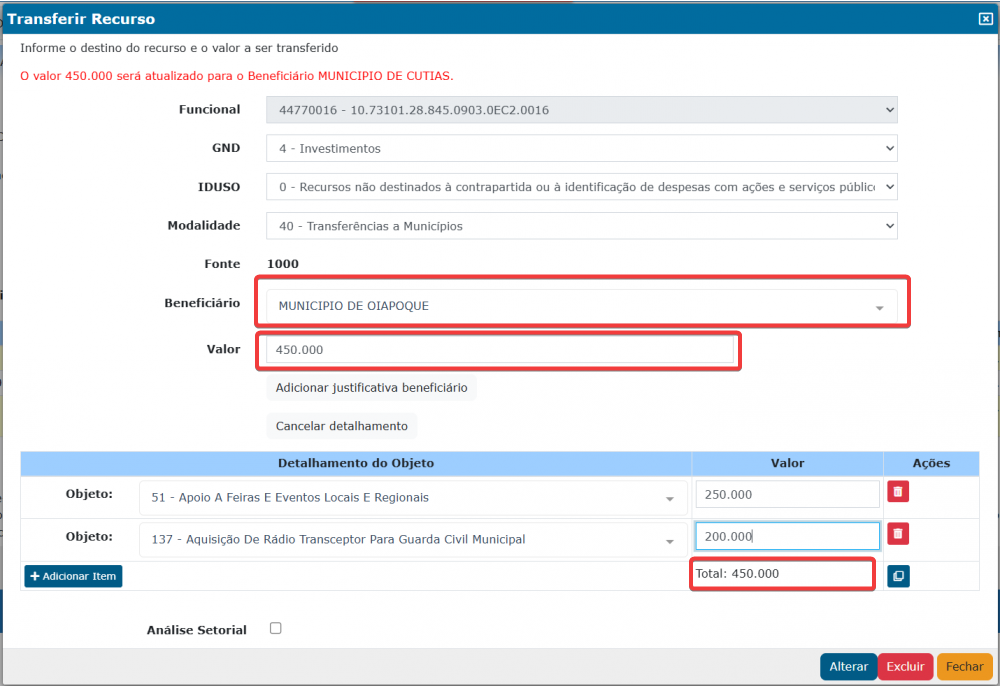
Task: Click the Alterar button
Action: [848, 667]
